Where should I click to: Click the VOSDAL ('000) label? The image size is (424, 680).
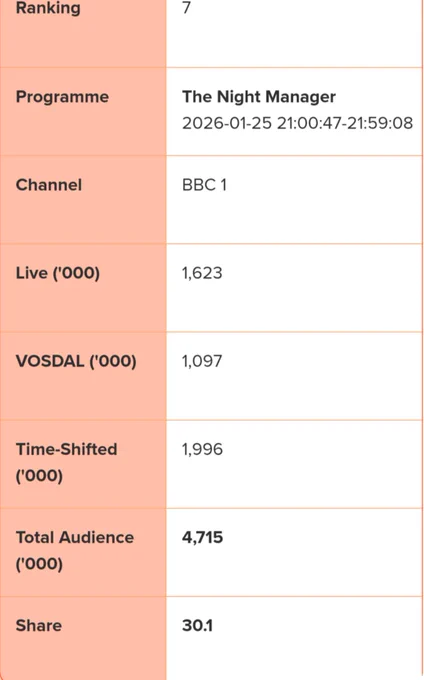pyautogui.click(x=76, y=362)
